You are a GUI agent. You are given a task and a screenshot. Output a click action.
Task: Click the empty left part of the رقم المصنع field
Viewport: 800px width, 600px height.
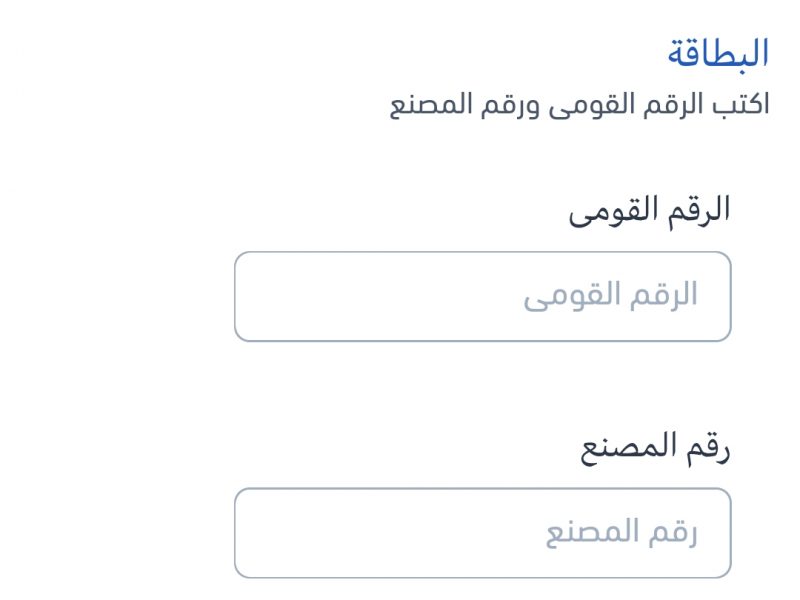pos(367,533)
